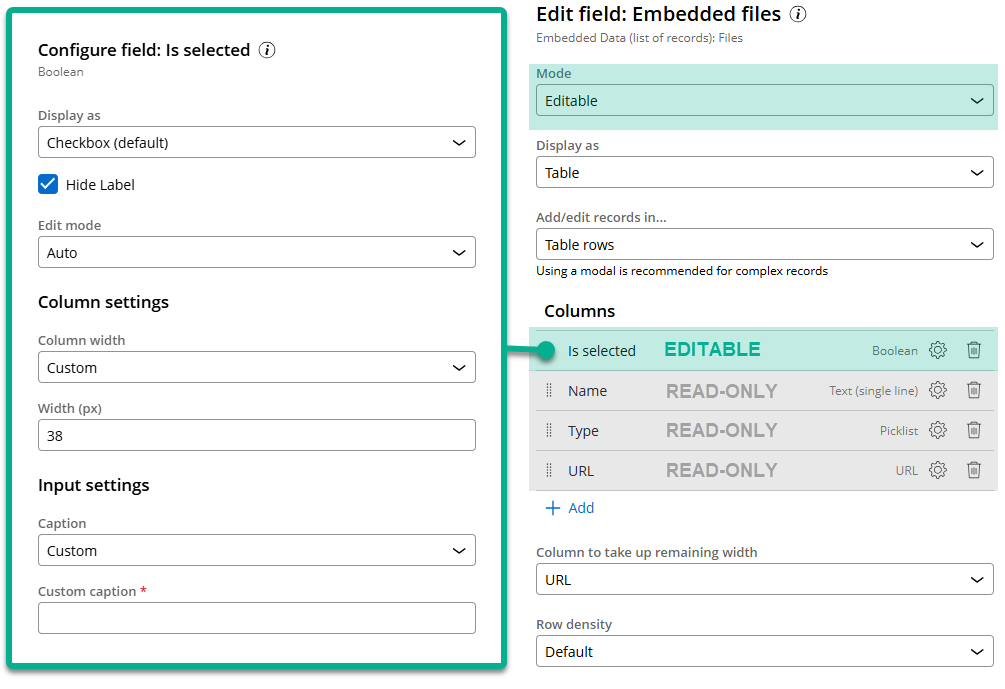Delete the URL column
1005x689 pixels.
point(974,470)
